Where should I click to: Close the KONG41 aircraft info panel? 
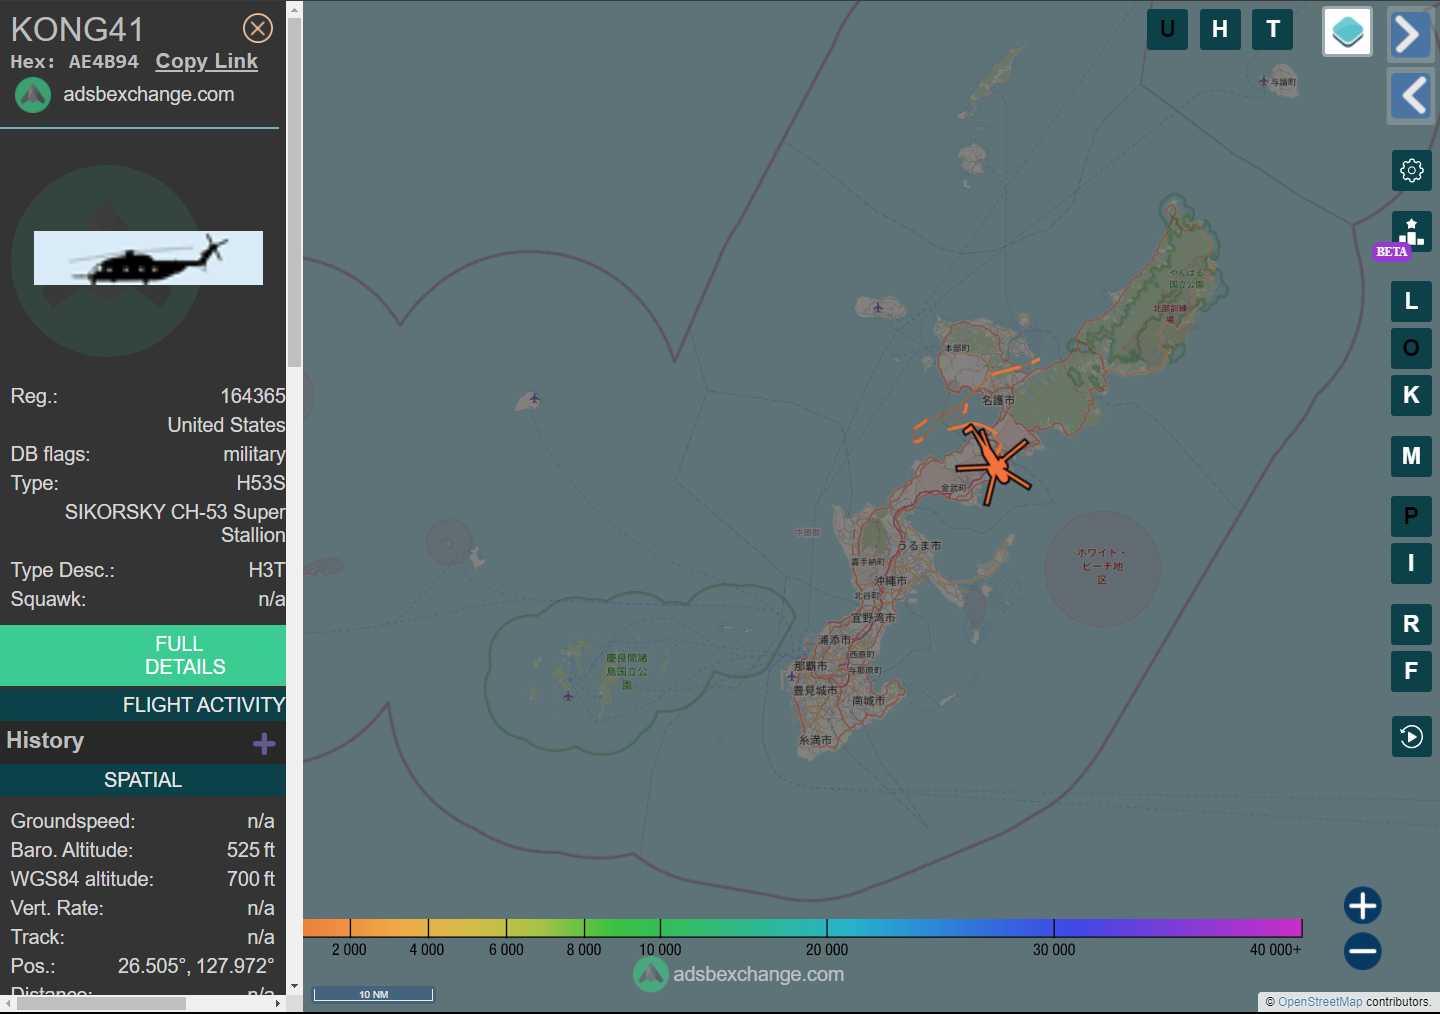tap(258, 28)
